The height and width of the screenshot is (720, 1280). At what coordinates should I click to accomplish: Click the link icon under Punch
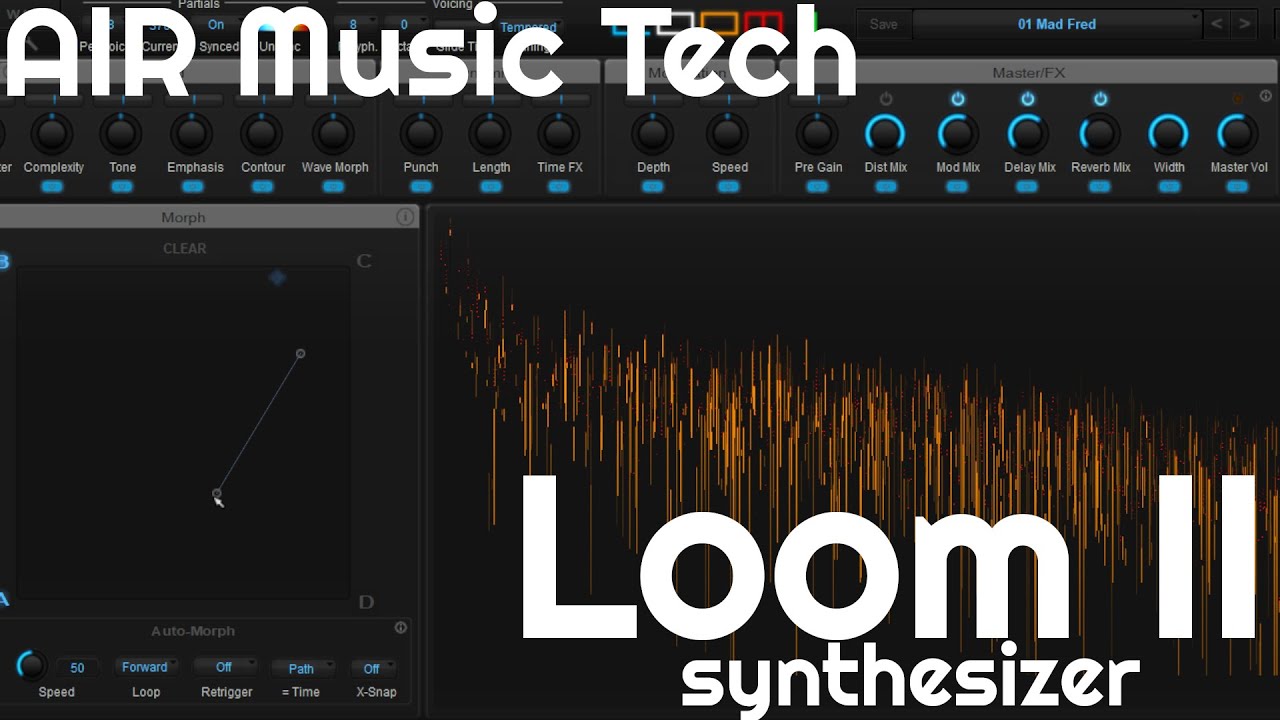(x=421, y=186)
